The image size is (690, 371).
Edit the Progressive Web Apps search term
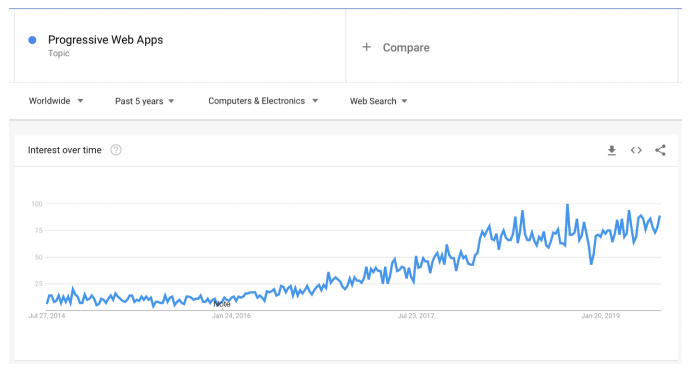106,40
